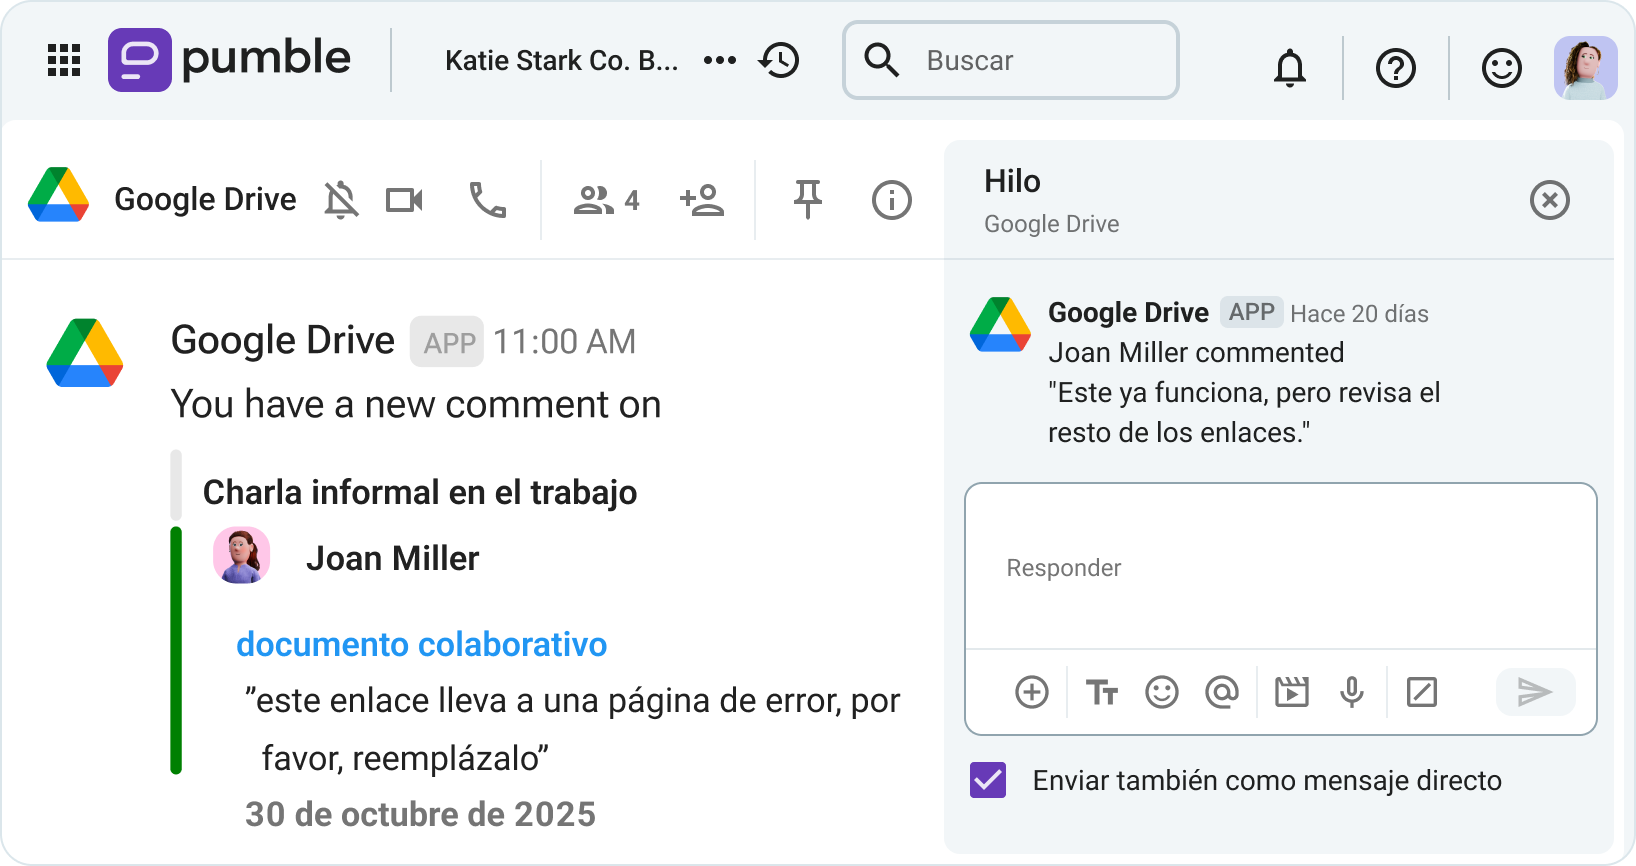Screen dimensions: 1636x866
Task: Open the user profile avatar
Action: point(1586,68)
